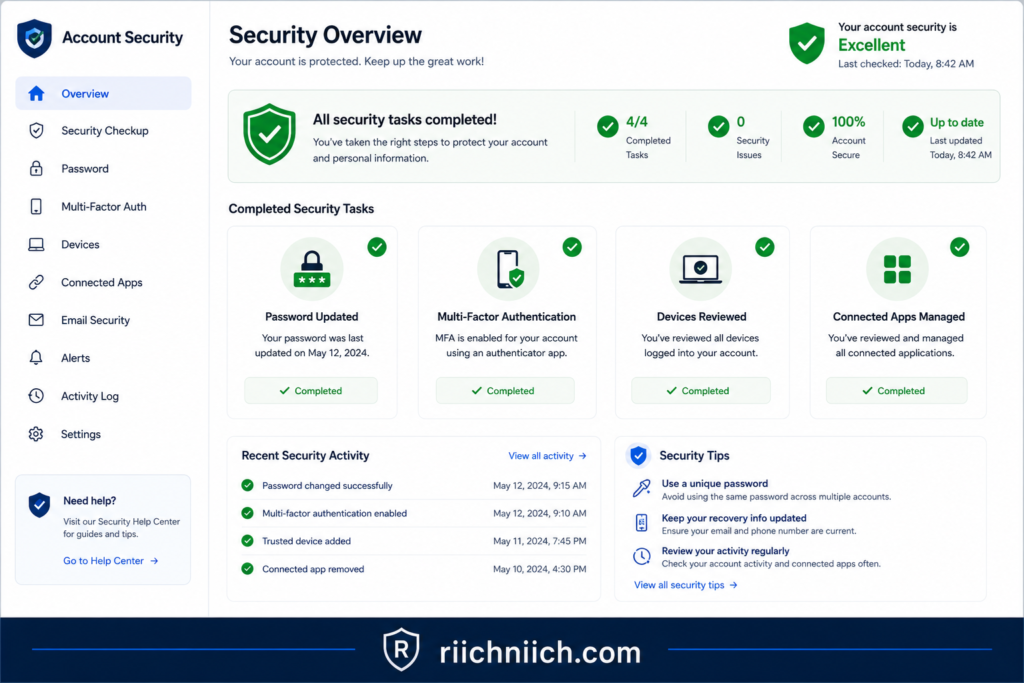Image resolution: width=1024 pixels, height=683 pixels.
Task: Click the green shield beside Excellent status
Action: [807, 43]
